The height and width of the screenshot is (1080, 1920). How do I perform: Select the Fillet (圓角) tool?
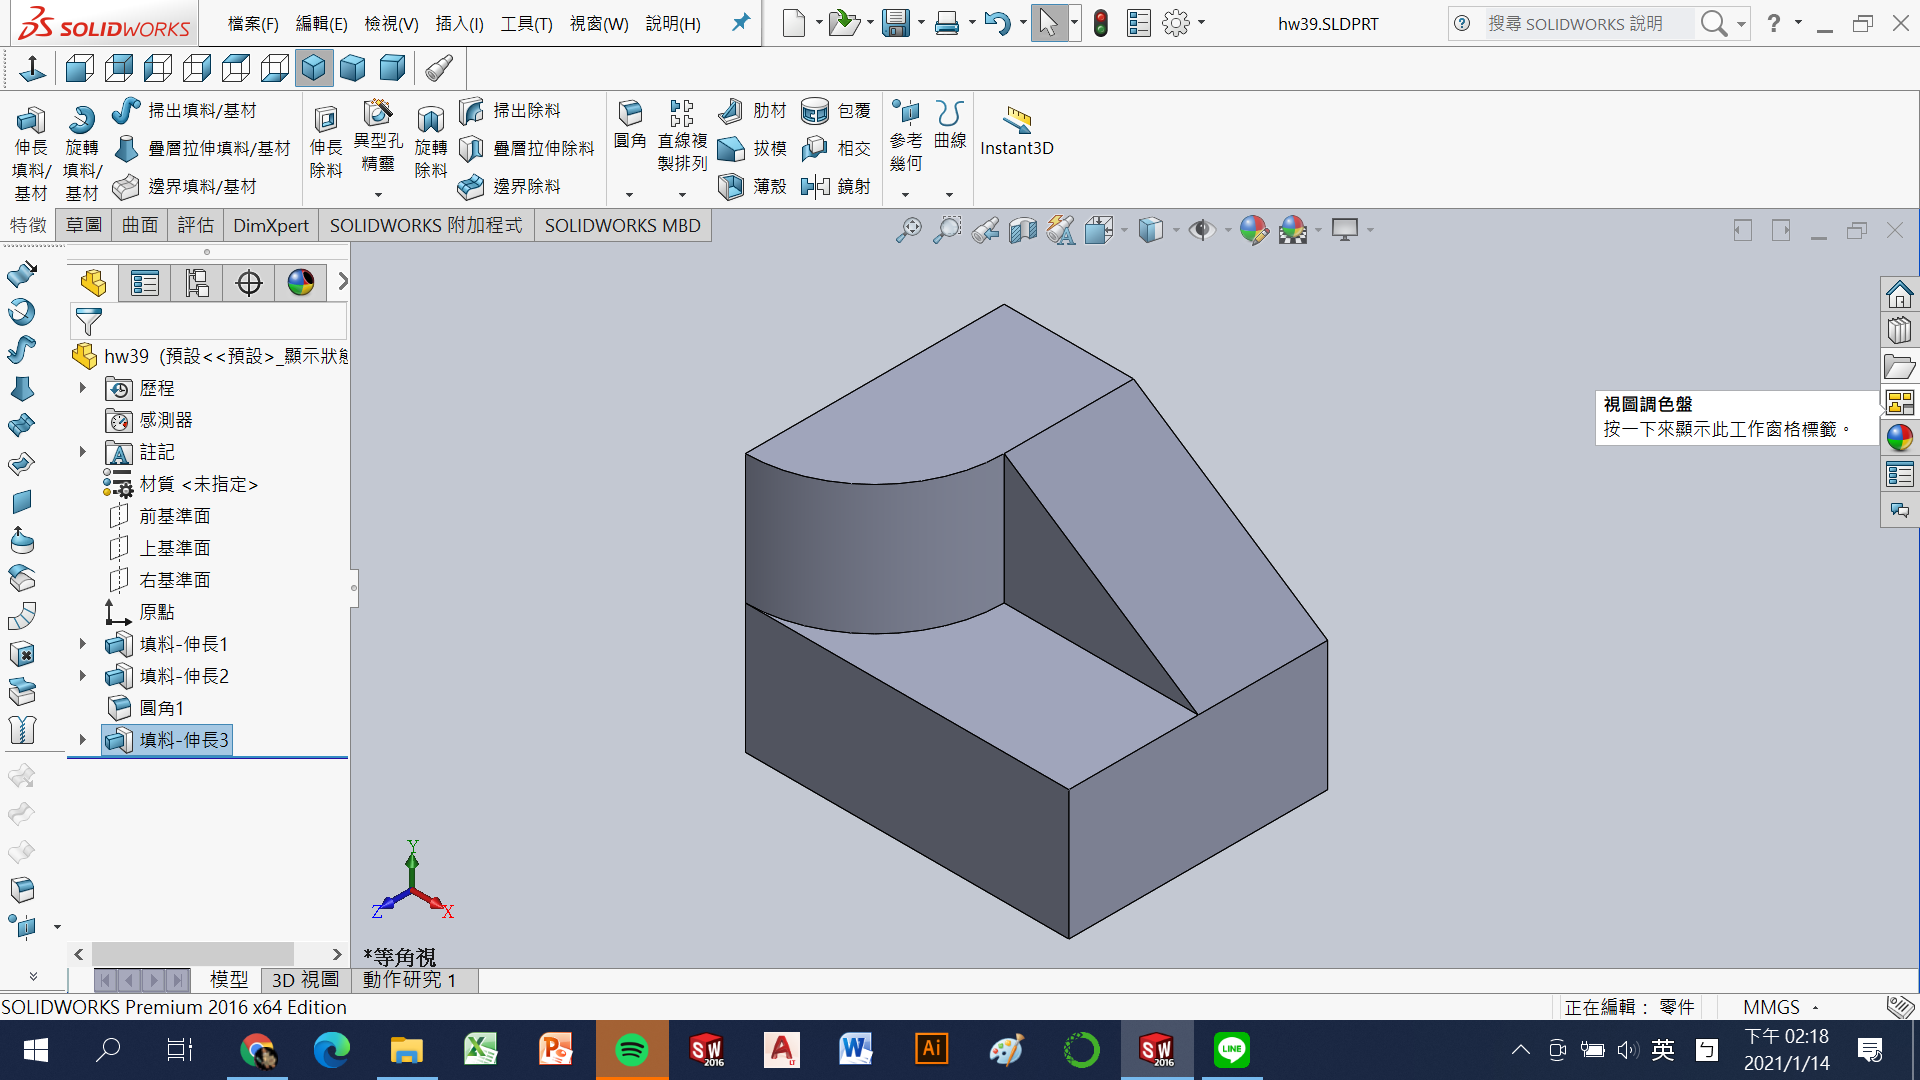(x=630, y=113)
